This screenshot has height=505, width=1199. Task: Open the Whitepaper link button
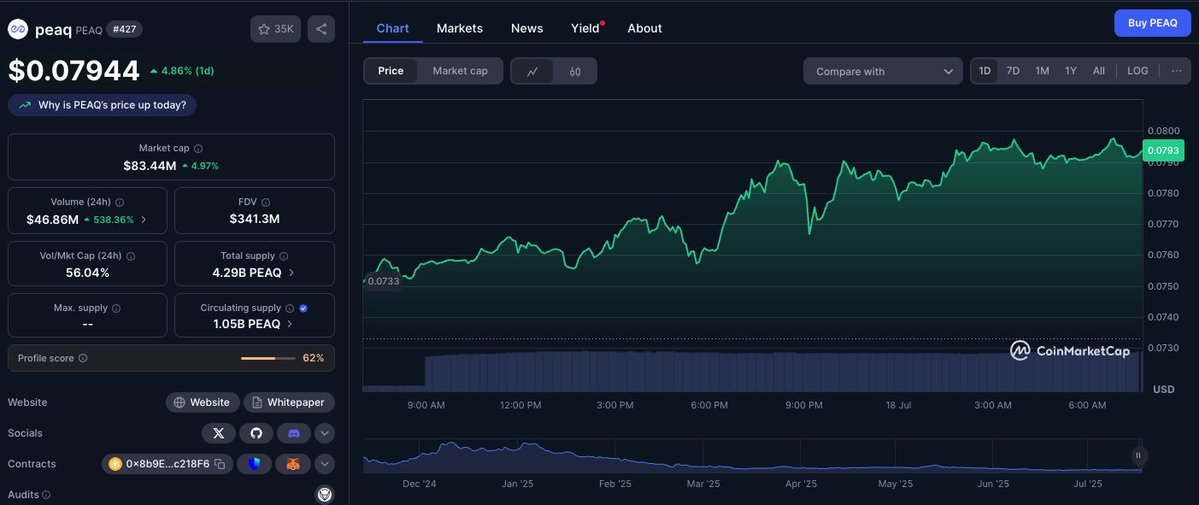coord(289,402)
